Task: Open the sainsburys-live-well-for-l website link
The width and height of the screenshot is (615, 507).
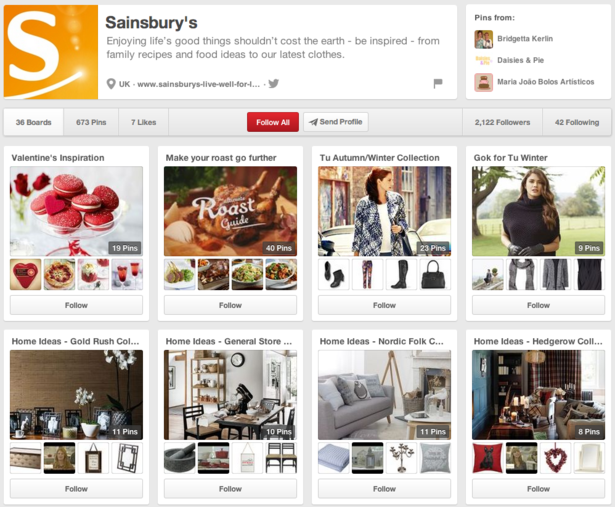Action: click(x=198, y=84)
